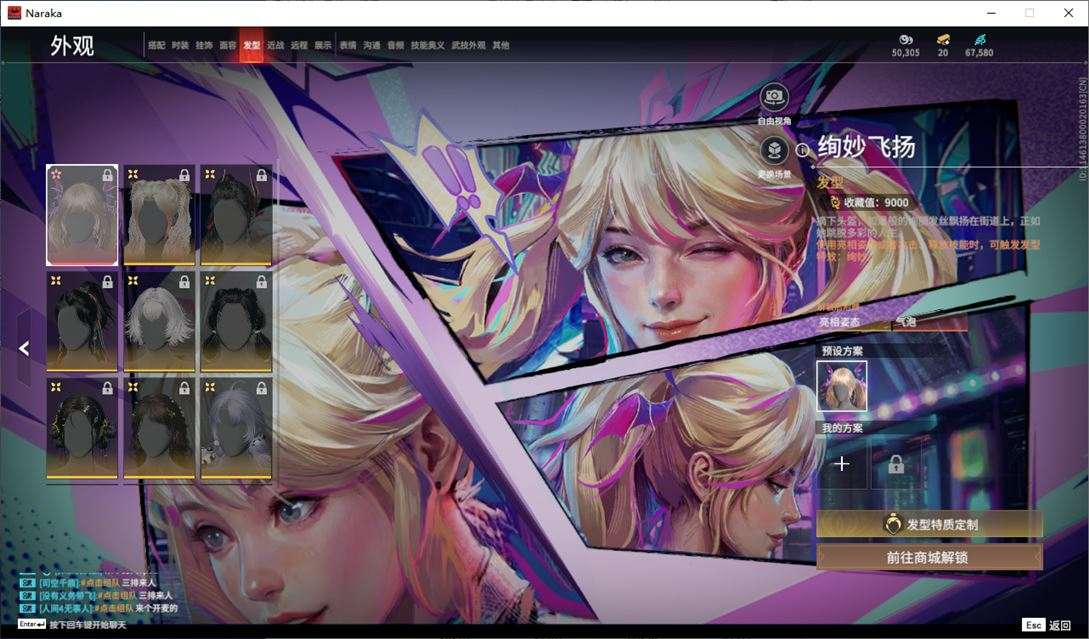Select the blonde curly twin-tail hairstyle thumbnail
The height and width of the screenshot is (639, 1089).
[159, 215]
